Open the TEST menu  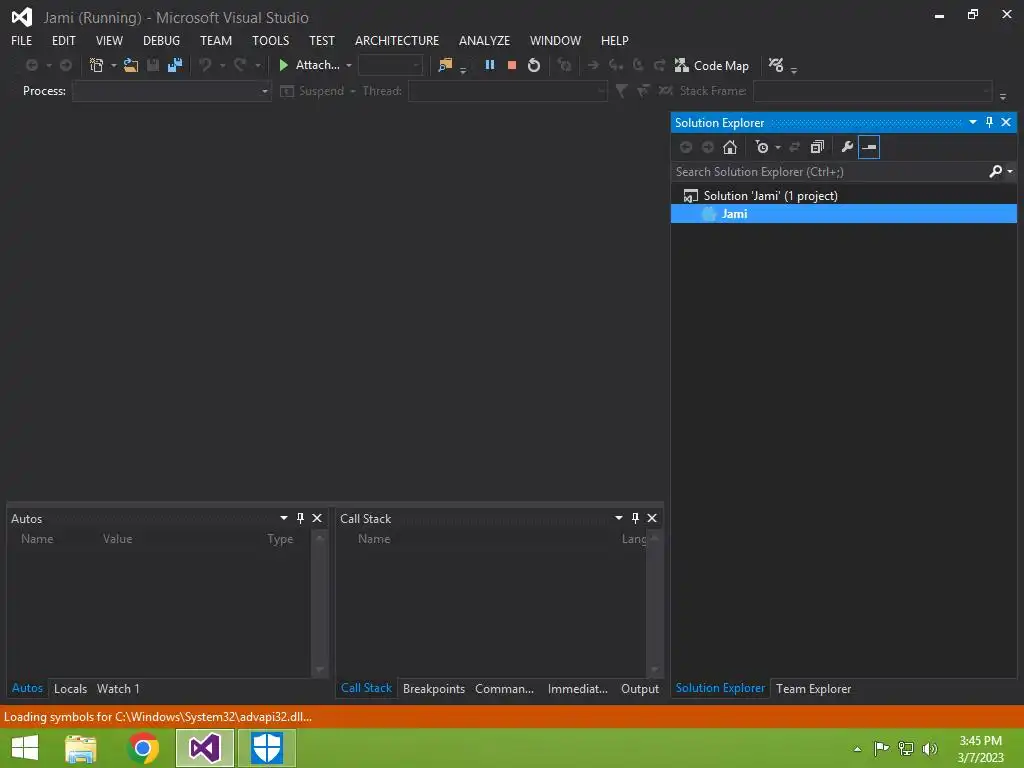(x=321, y=40)
